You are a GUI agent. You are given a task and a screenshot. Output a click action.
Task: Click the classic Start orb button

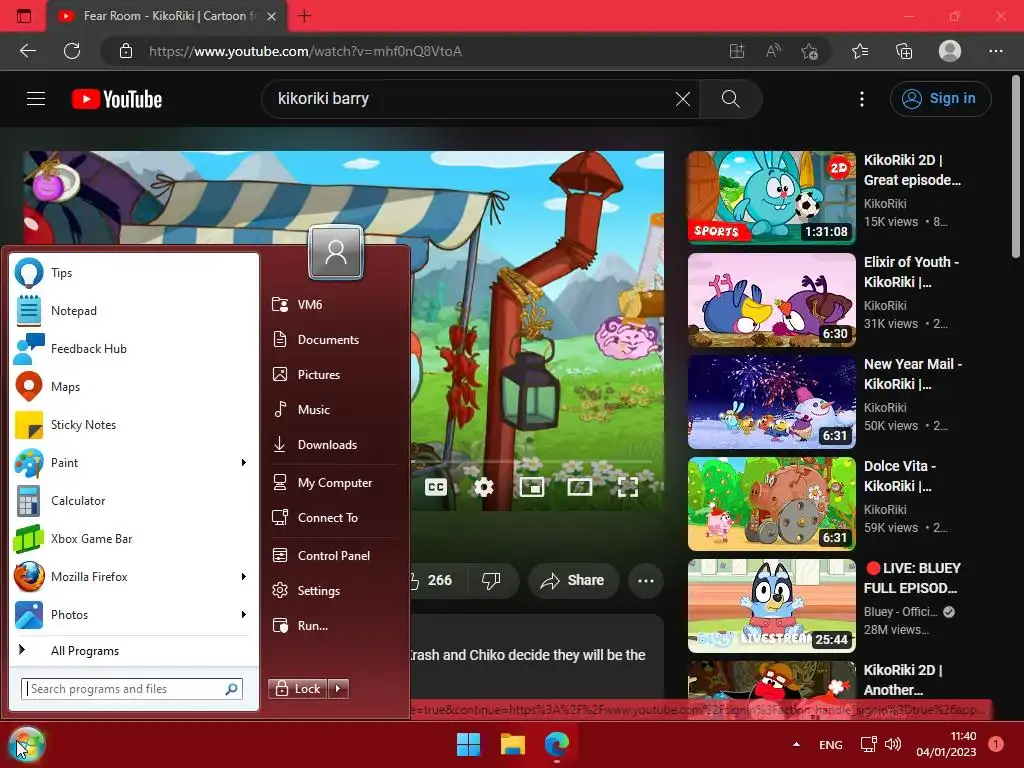[x=26, y=744]
